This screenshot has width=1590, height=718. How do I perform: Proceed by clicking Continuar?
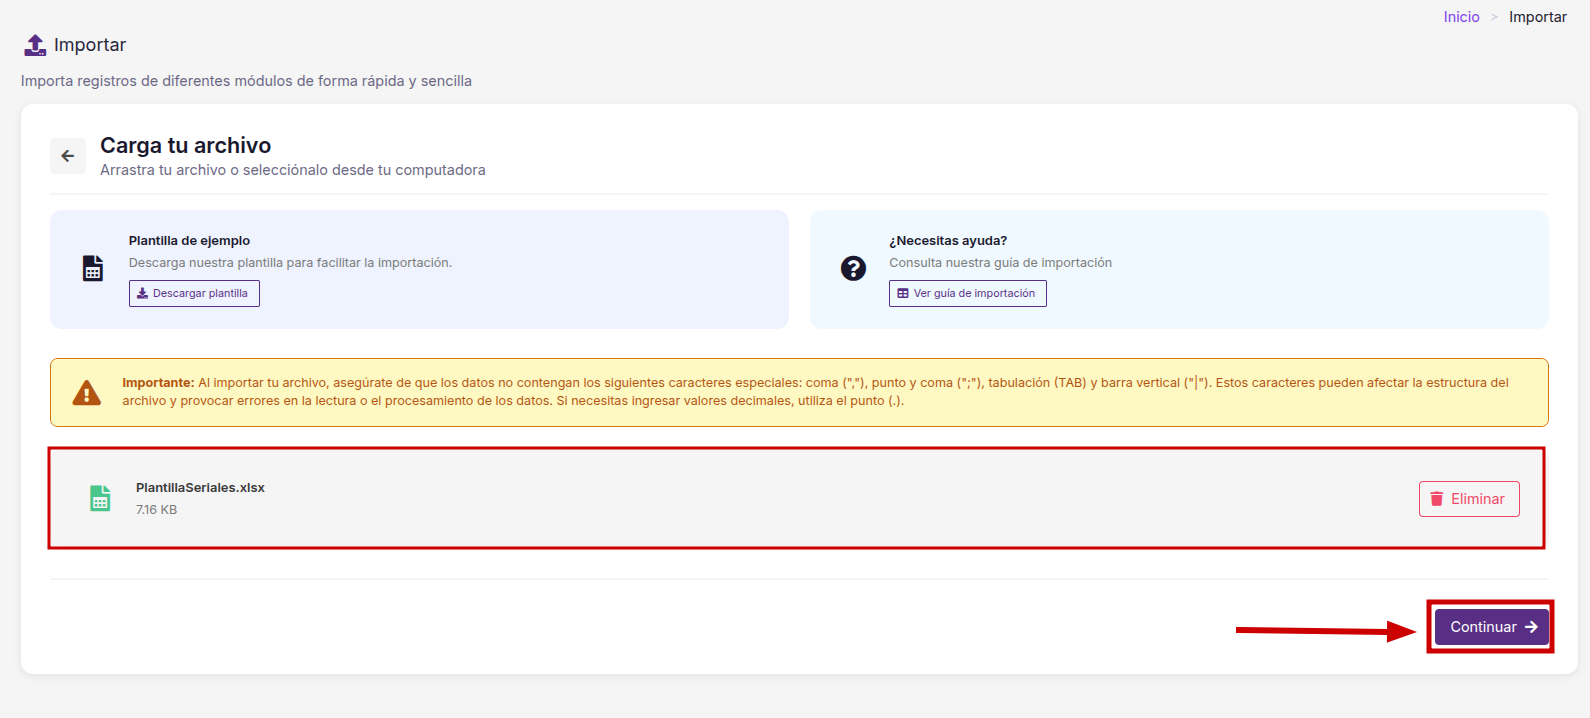pos(1492,627)
